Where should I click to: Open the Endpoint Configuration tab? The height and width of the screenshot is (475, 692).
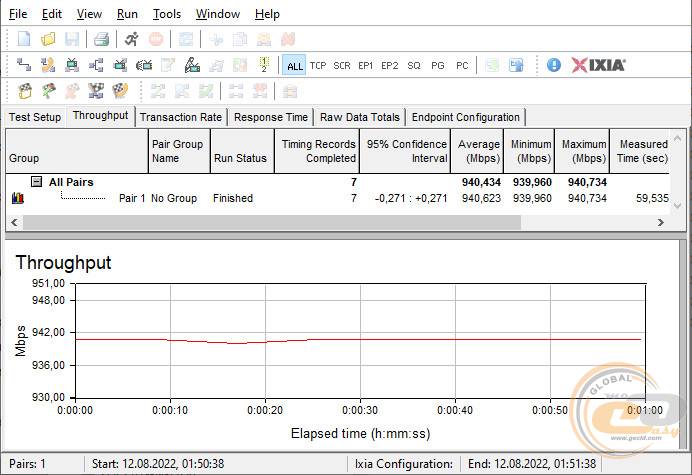point(466,117)
